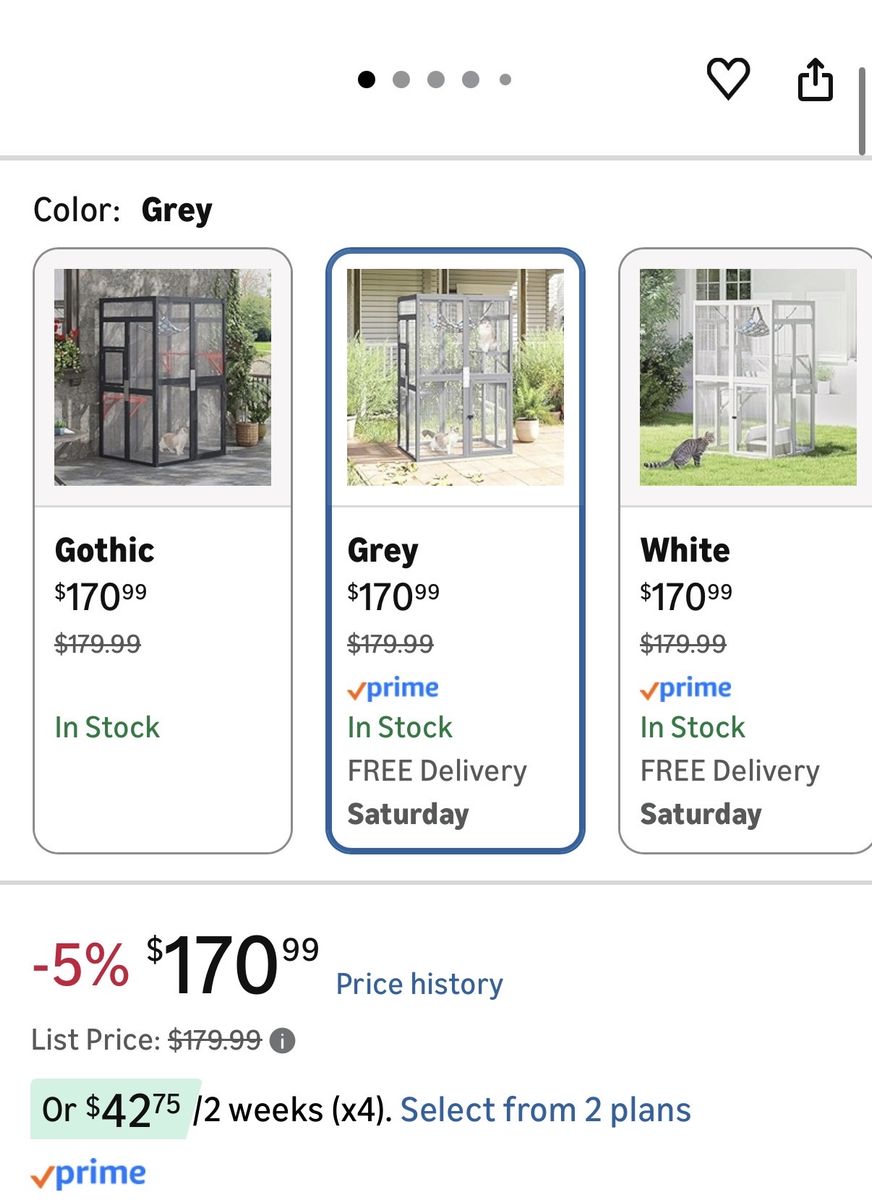This screenshot has height=1200, width=872.
Task: Click the prime logo below installment plans
Action: (x=88, y=1173)
